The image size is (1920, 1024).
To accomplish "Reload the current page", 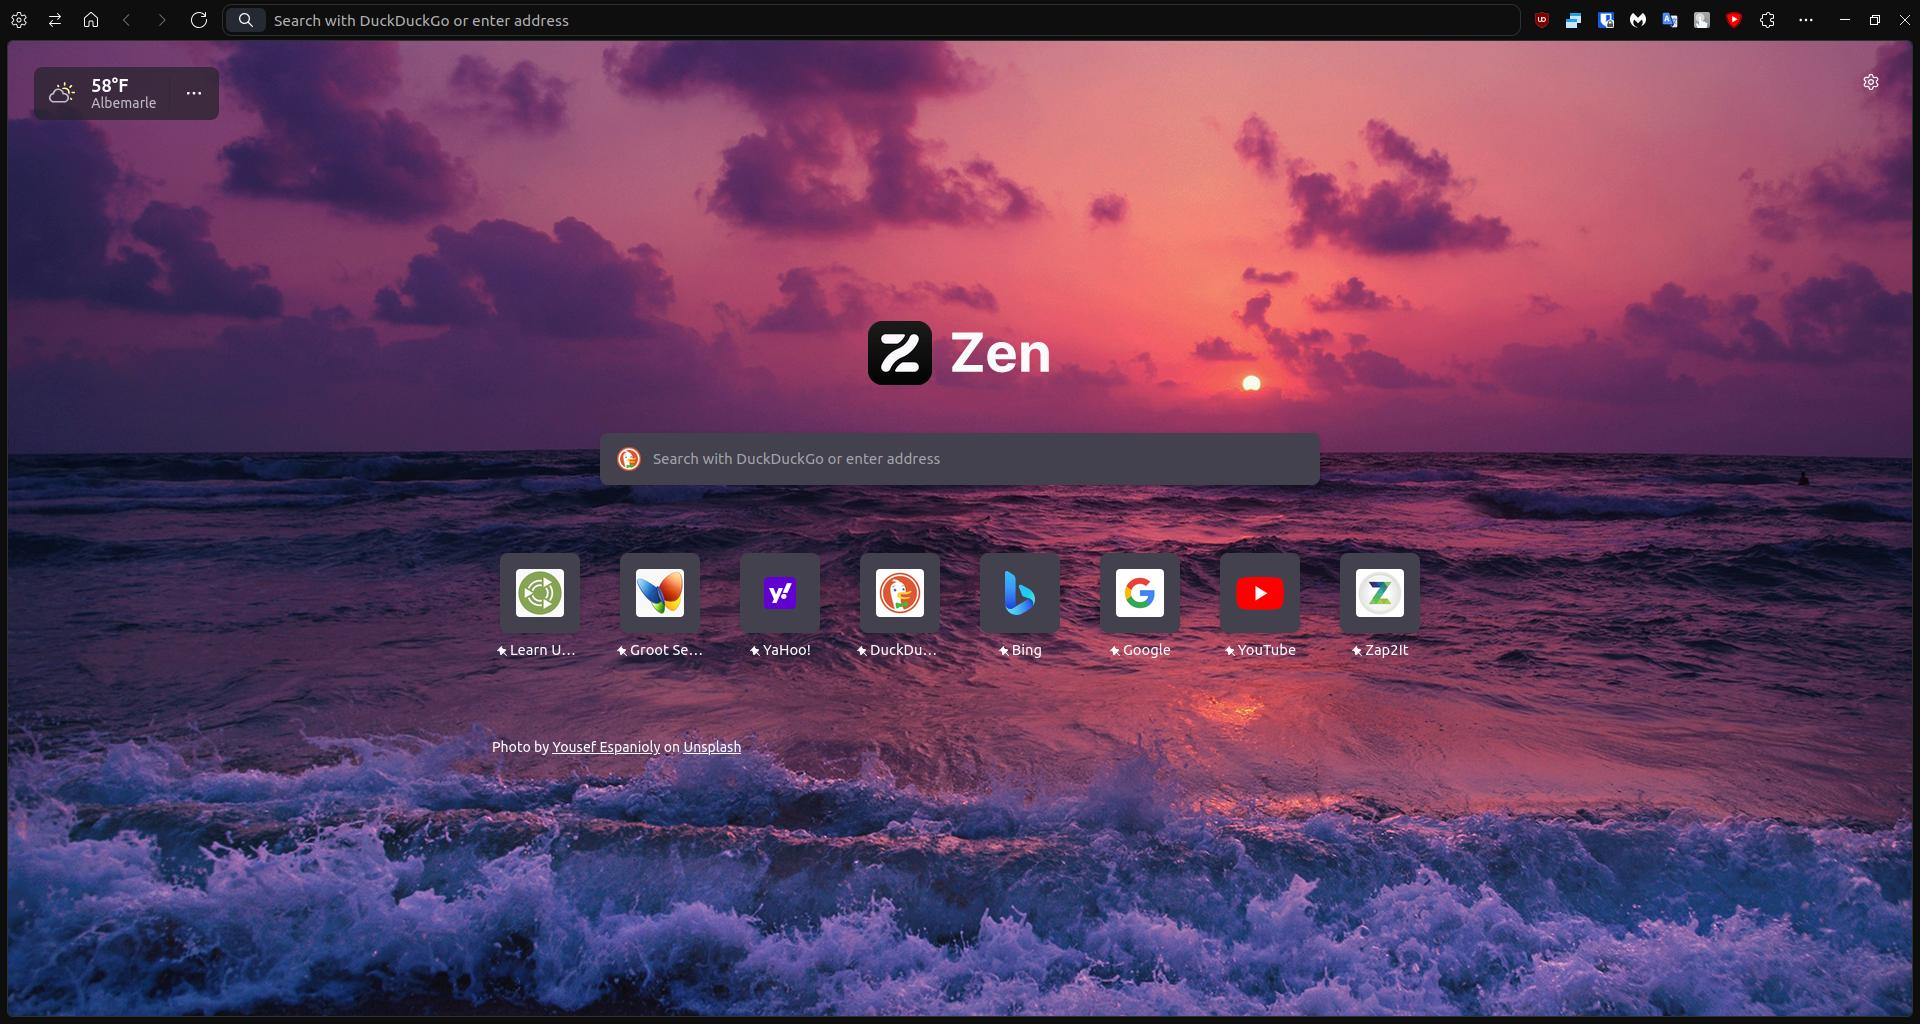I will coord(199,20).
